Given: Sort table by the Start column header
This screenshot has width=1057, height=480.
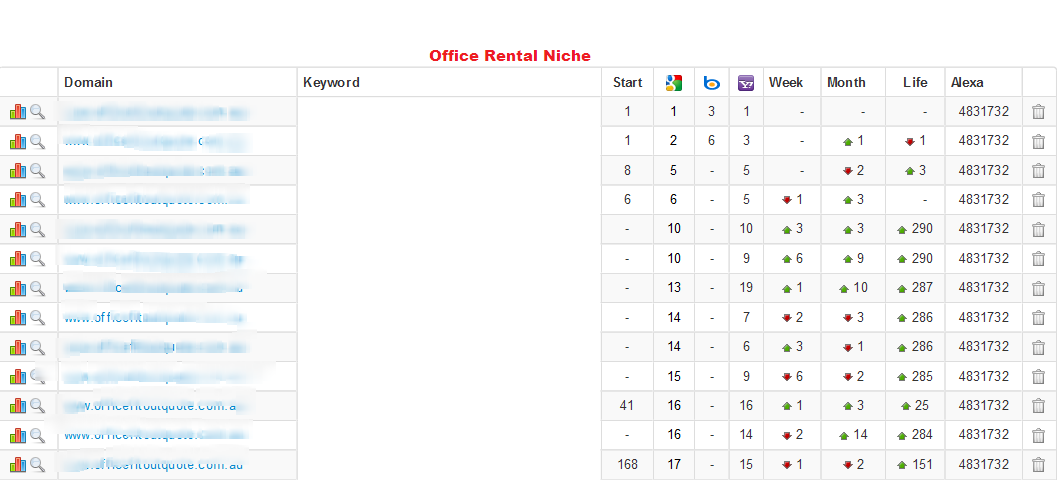Looking at the screenshot, I should 628,83.
